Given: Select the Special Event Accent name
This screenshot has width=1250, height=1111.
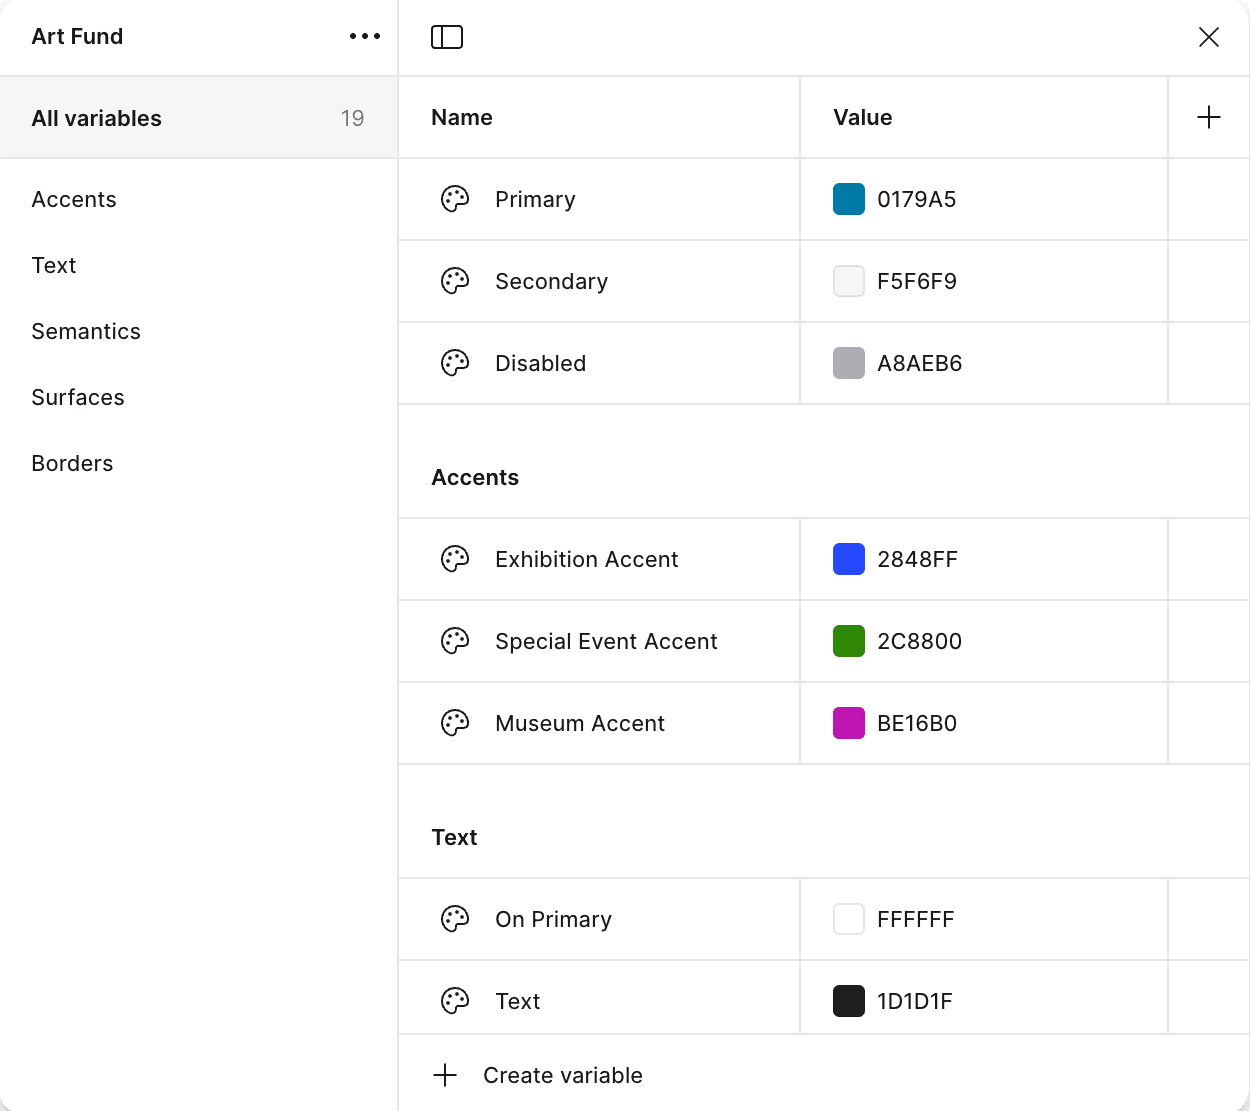Looking at the screenshot, I should click(606, 641).
